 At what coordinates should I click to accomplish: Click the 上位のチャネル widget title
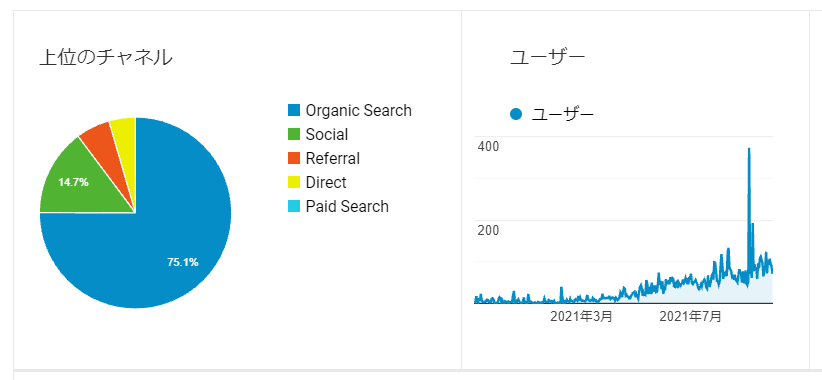(106, 58)
